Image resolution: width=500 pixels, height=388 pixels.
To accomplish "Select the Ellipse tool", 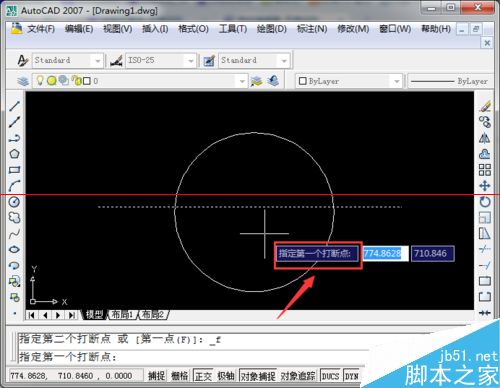I will pos(14,250).
